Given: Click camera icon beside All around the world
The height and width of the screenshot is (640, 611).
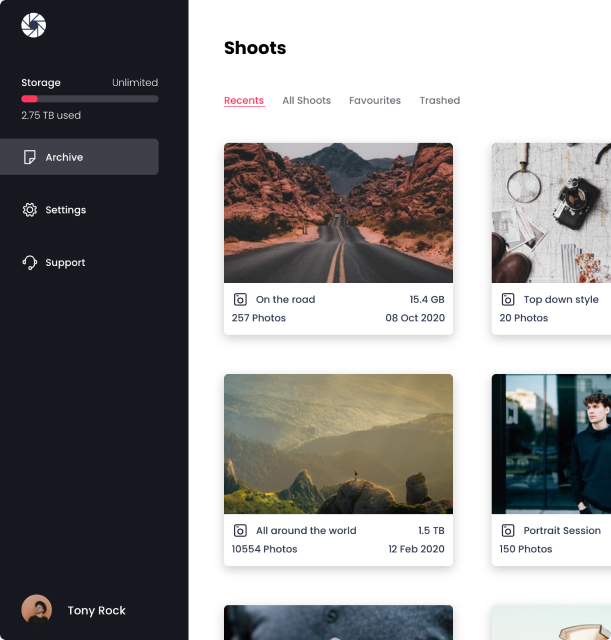Looking at the screenshot, I should (240, 531).
